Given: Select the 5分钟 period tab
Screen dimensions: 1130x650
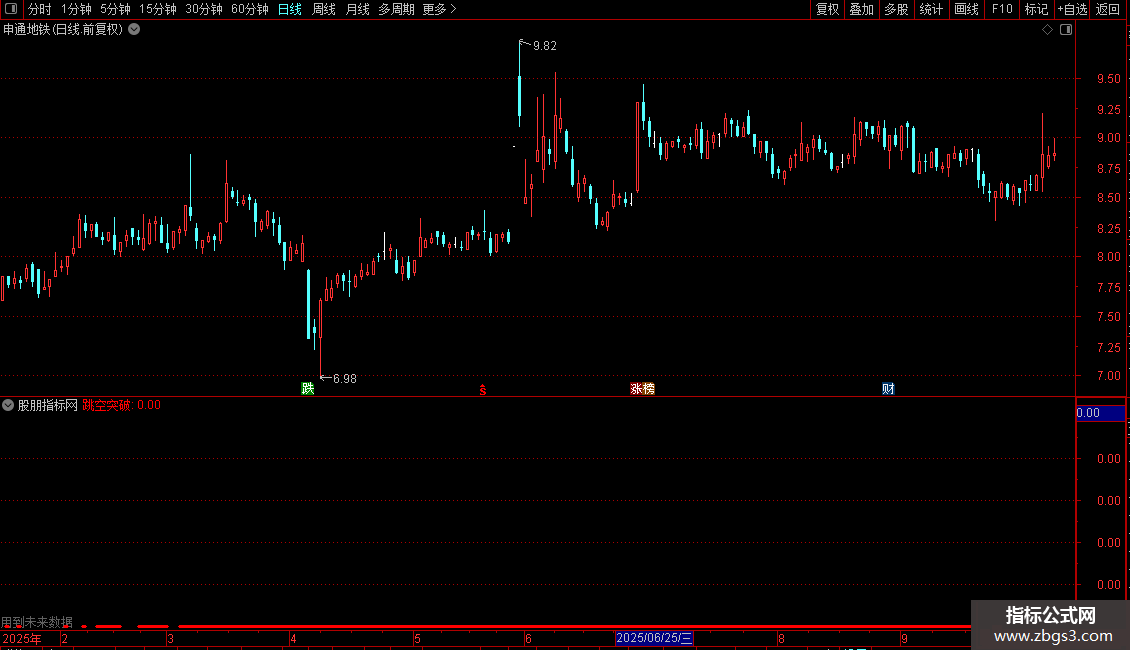Looking at the screenshot, I should click(115, 9).
